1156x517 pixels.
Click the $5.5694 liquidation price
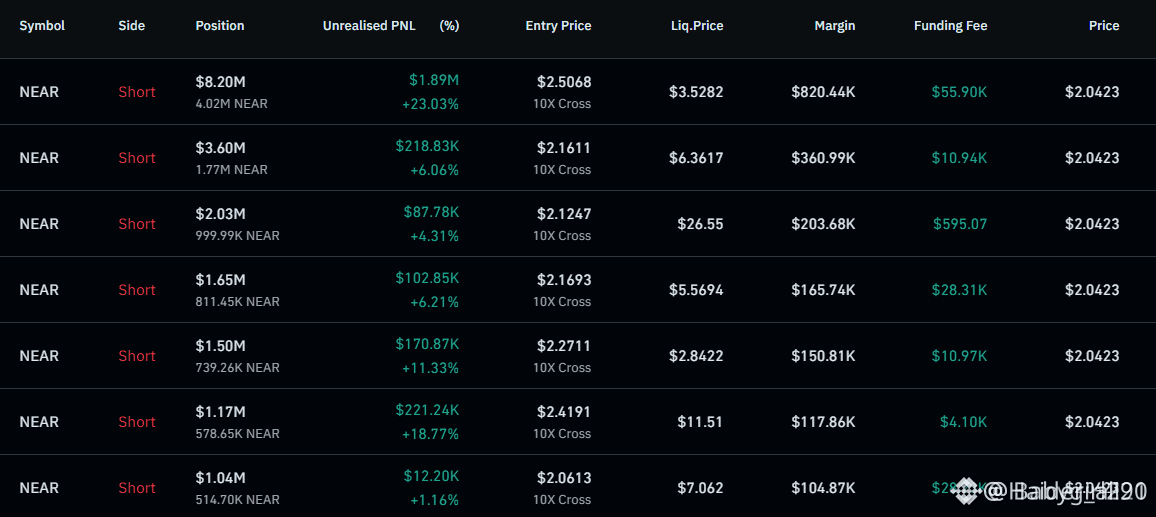point(696,290)
